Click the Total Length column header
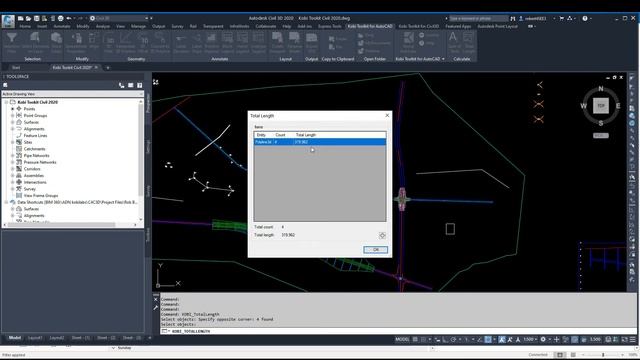This screenshot has height=360, width=640. tap(306, 135)
